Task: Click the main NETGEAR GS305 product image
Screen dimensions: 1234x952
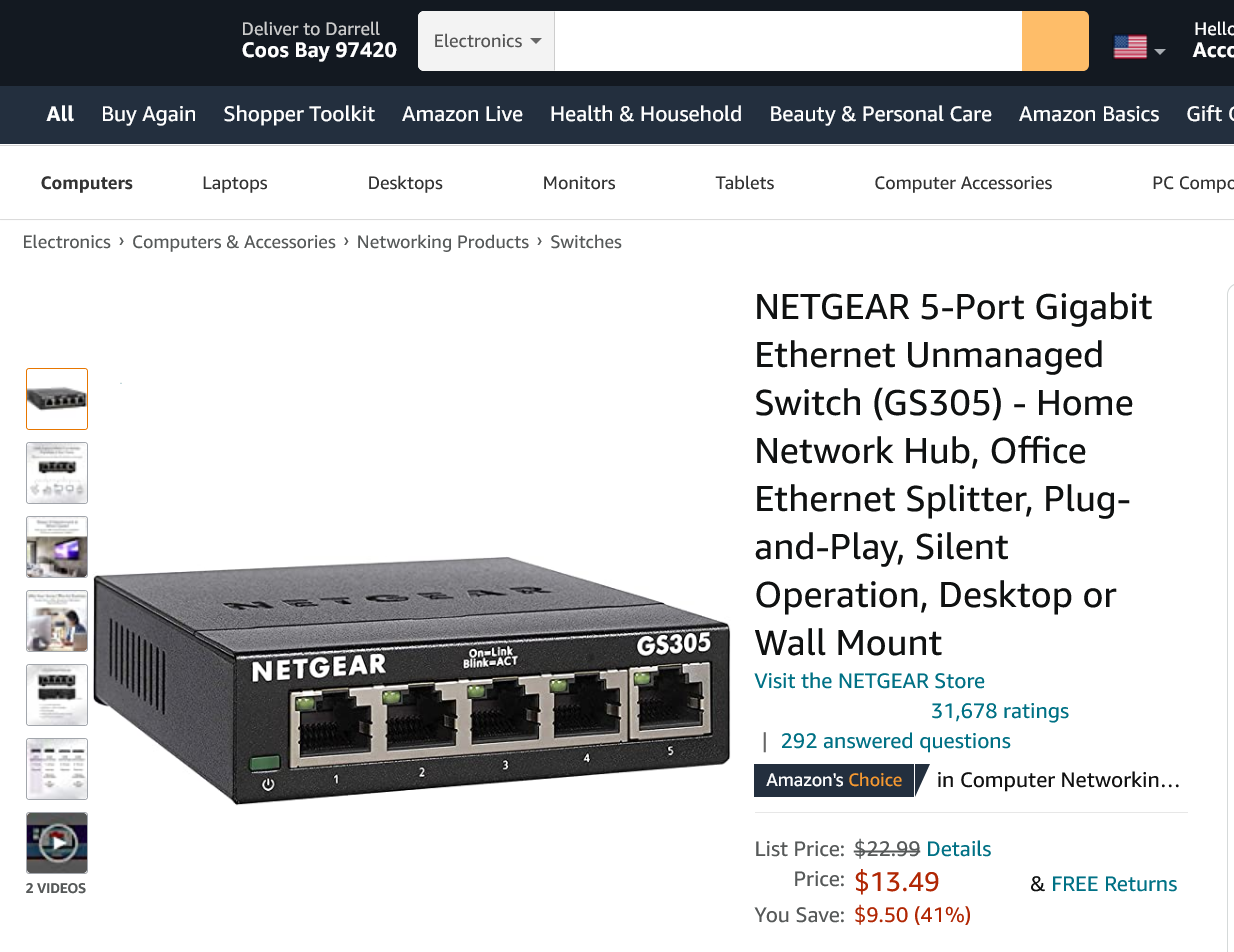Action: pos(412,680)
